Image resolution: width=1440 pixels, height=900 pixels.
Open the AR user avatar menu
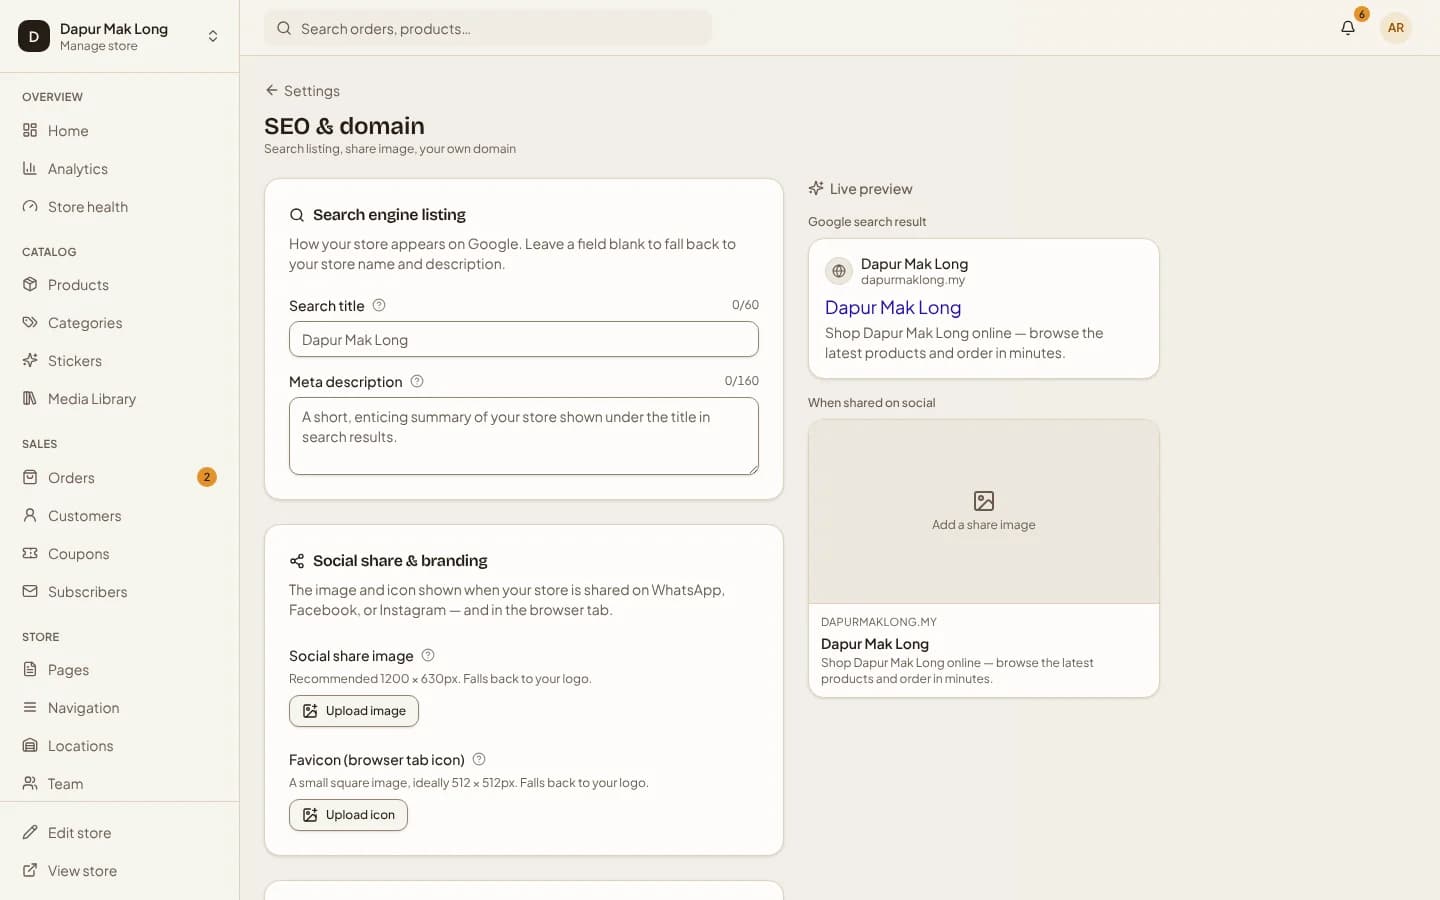click(1396, 28)
